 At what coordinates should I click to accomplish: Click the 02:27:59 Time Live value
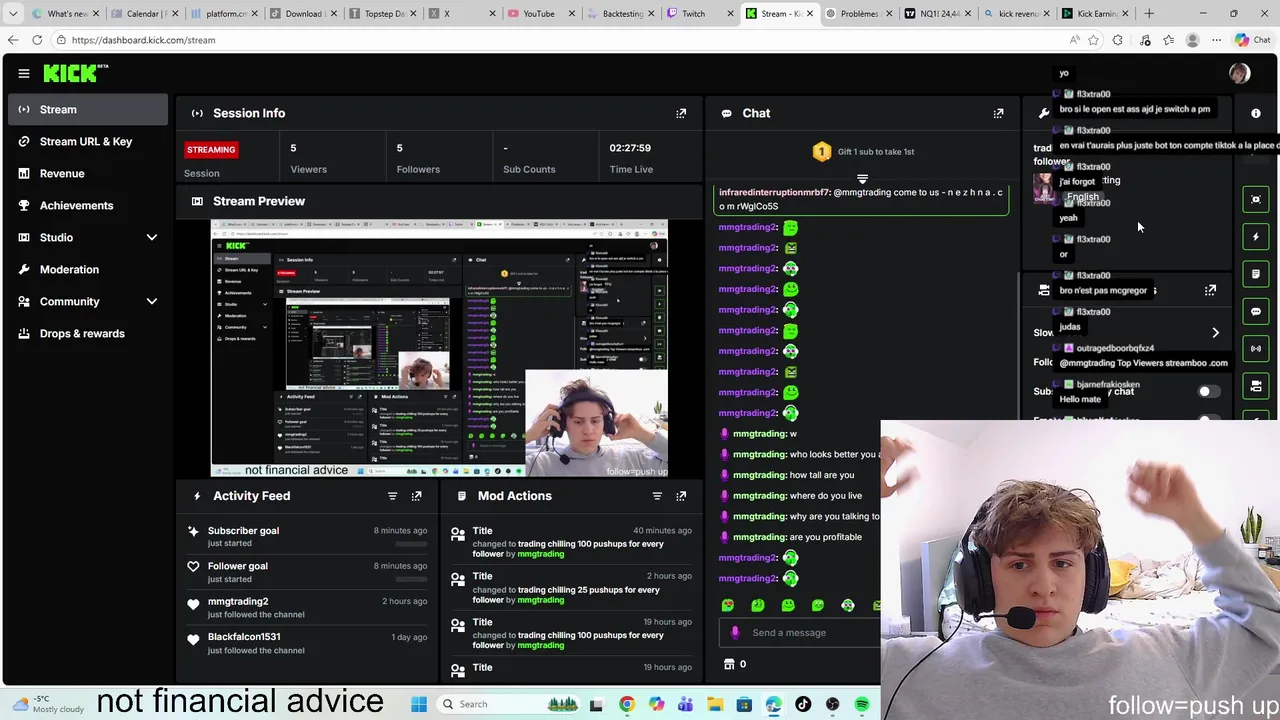coord(630,148)
